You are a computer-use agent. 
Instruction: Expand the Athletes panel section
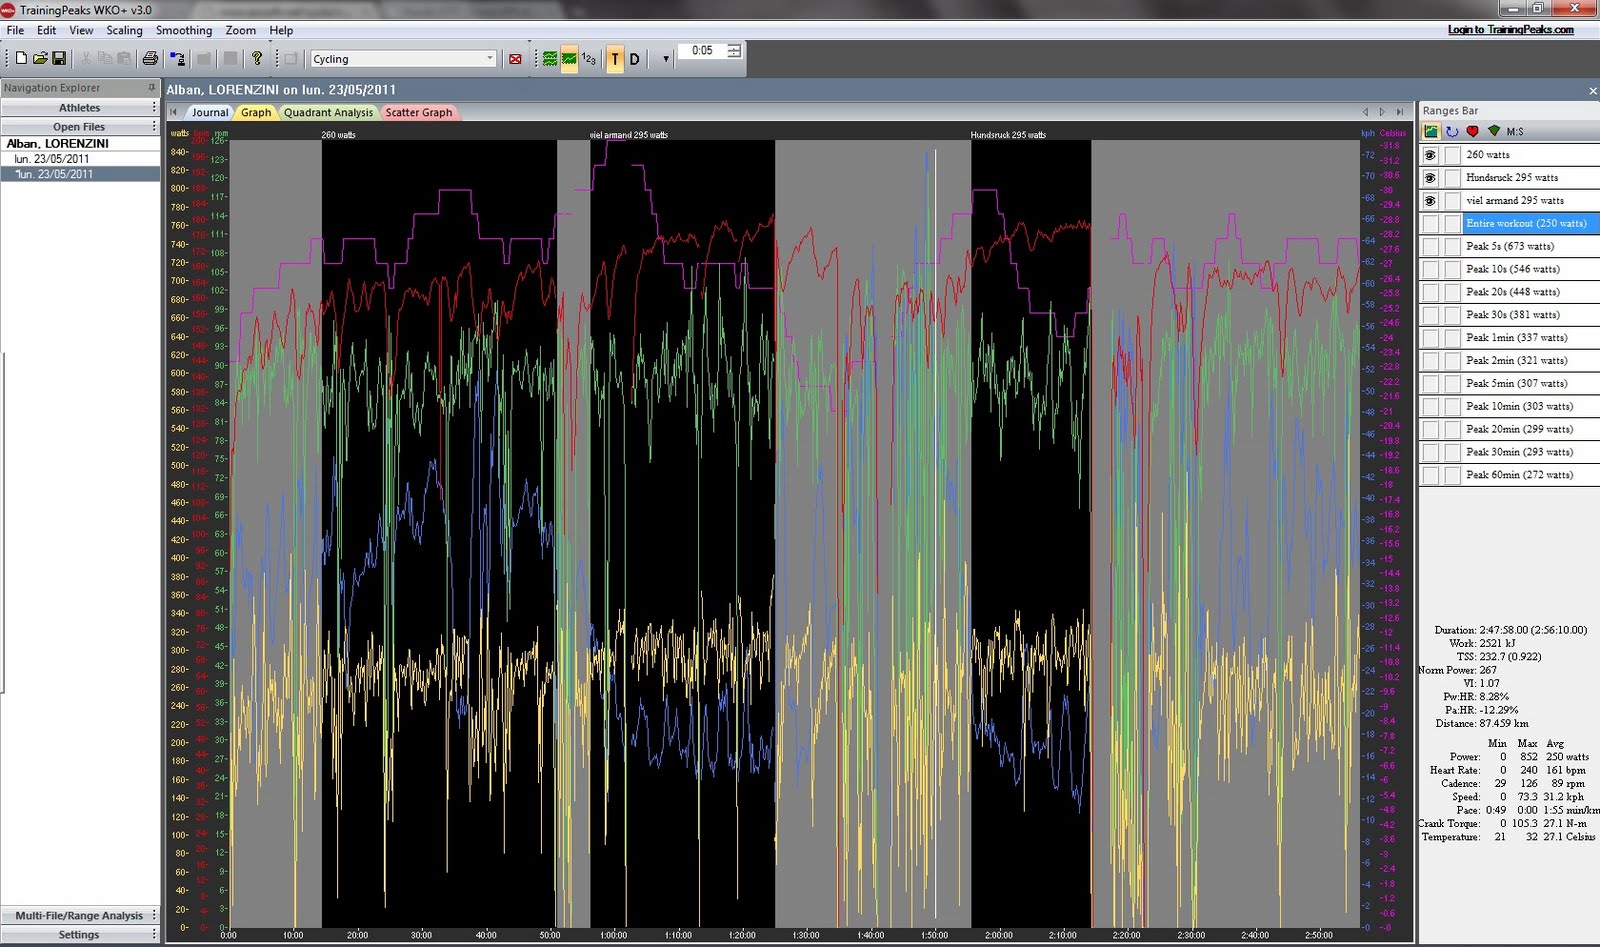pyautogui.click(x=80, y=107)
